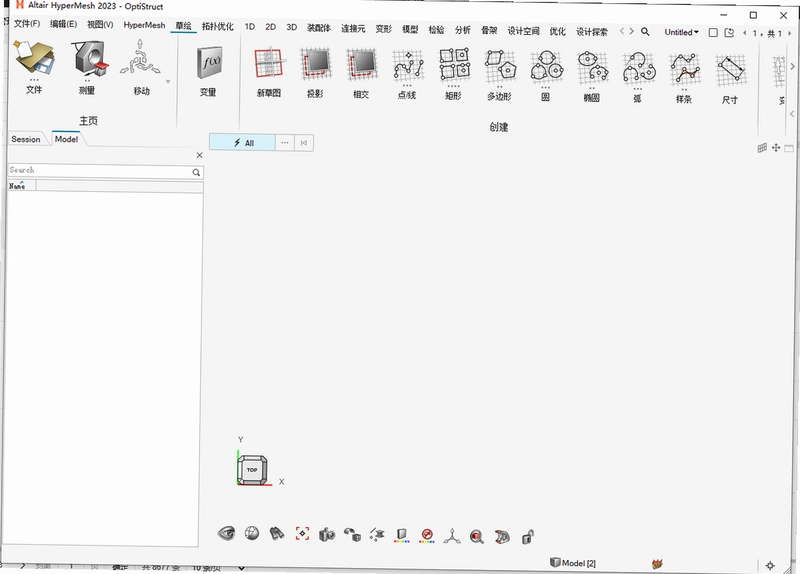Click the rotate cube icon in bottom toolbar
The width and height of the screenshot is (800, 574).
coord(352,534)
